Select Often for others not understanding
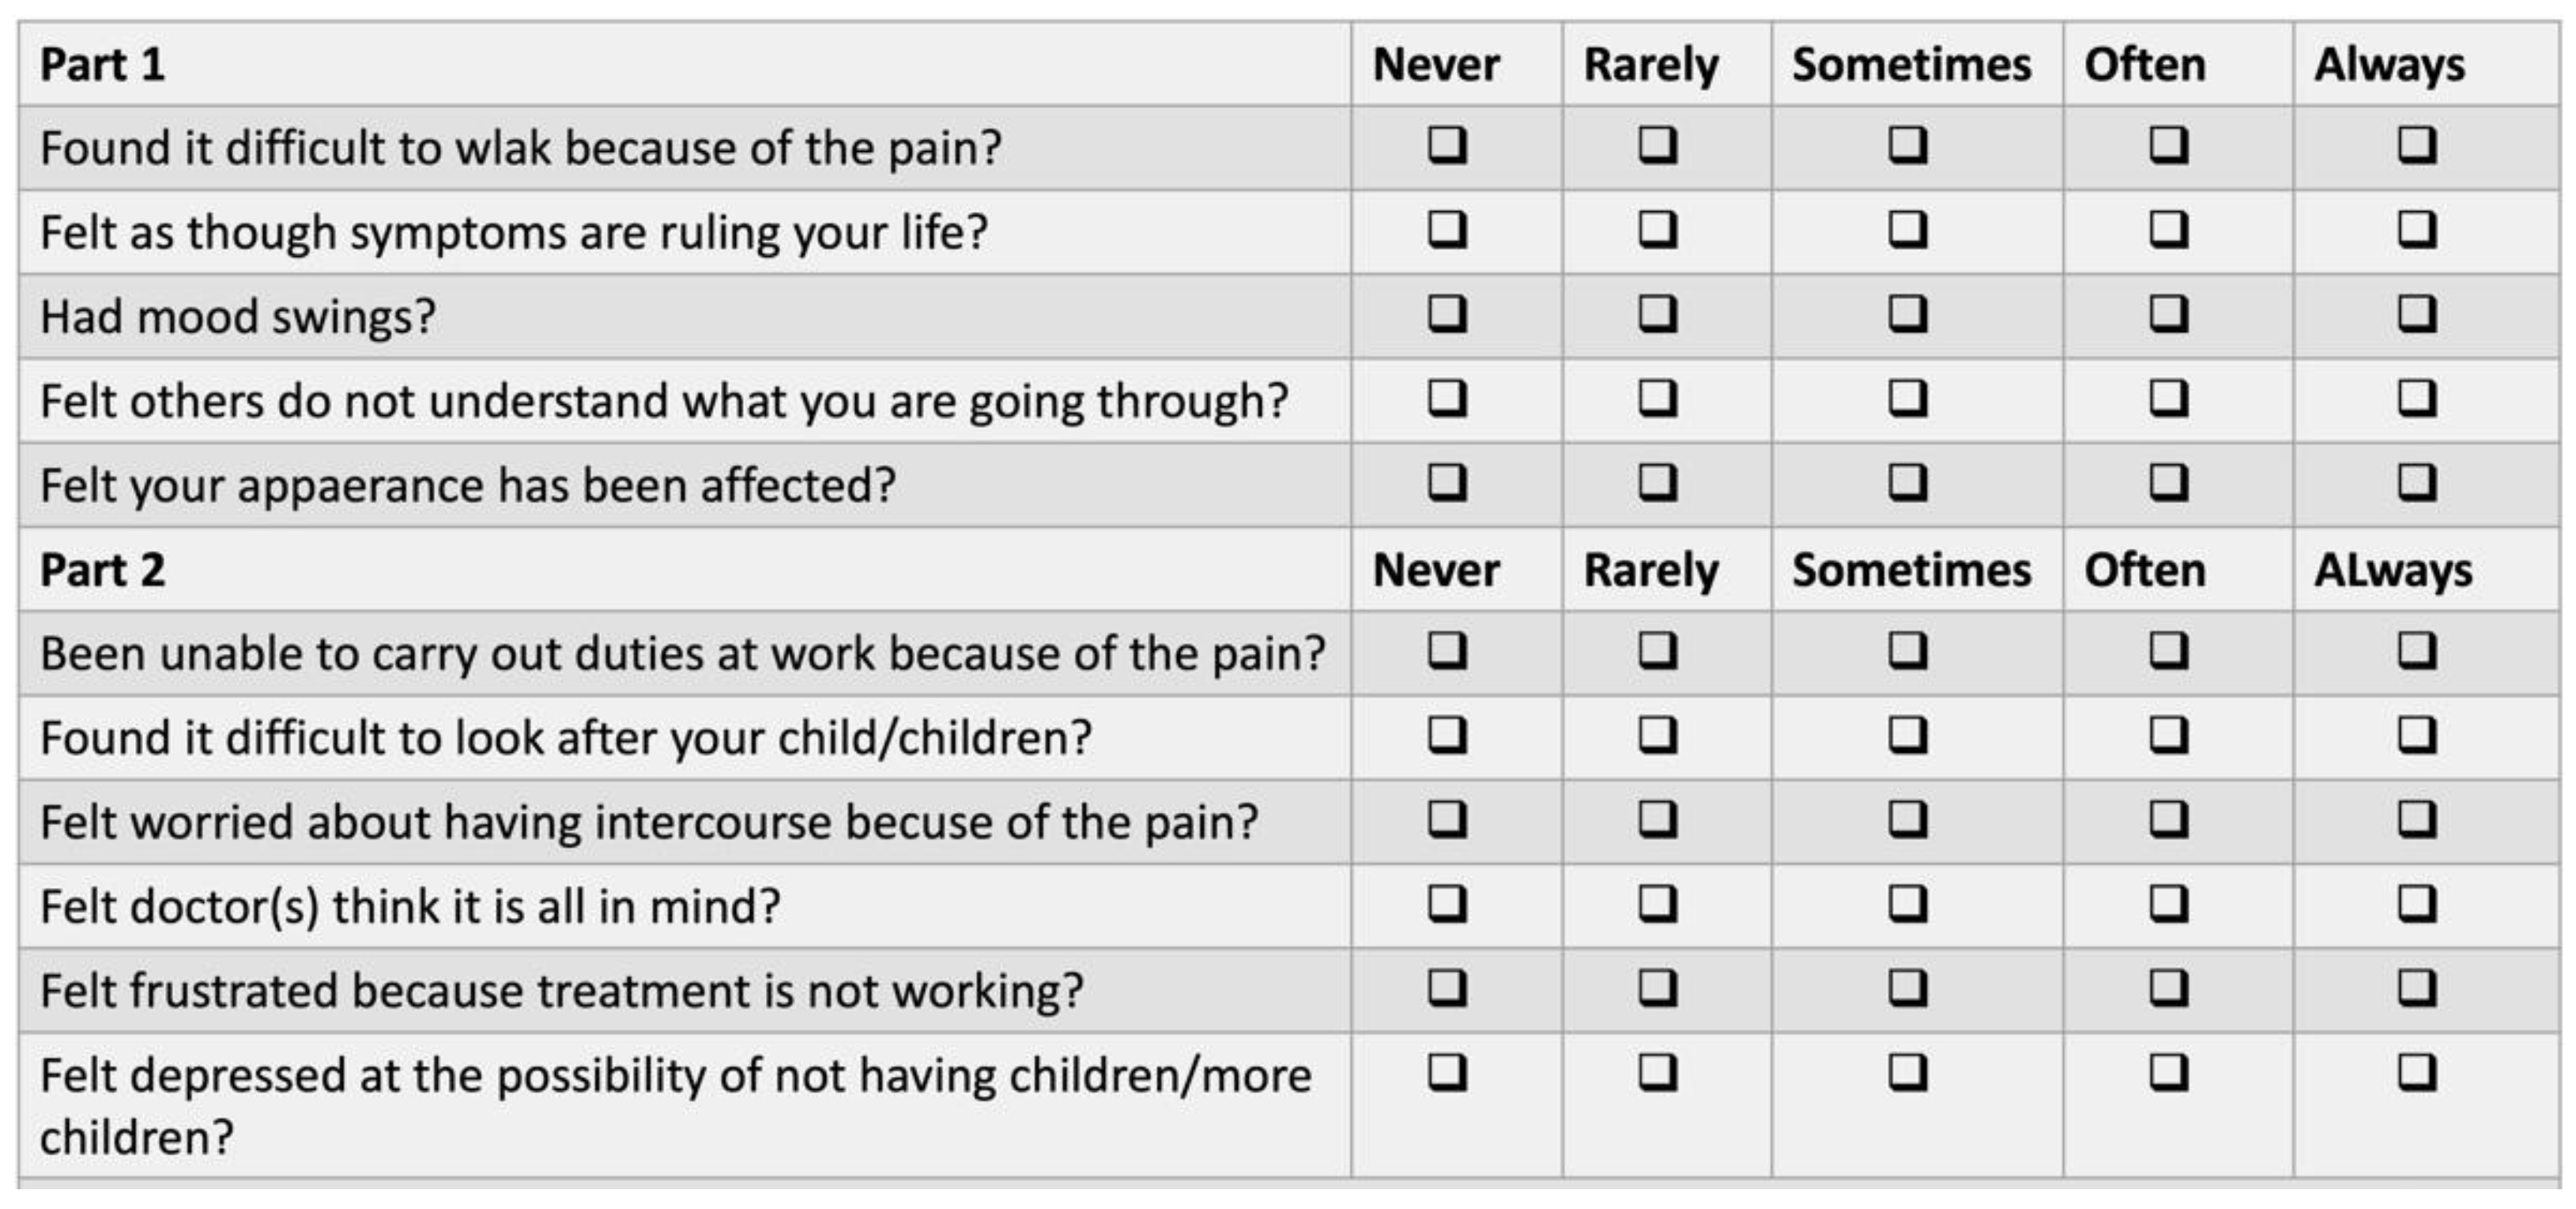Screen dimensions: 2576x1209 (x=2167, y=399)
